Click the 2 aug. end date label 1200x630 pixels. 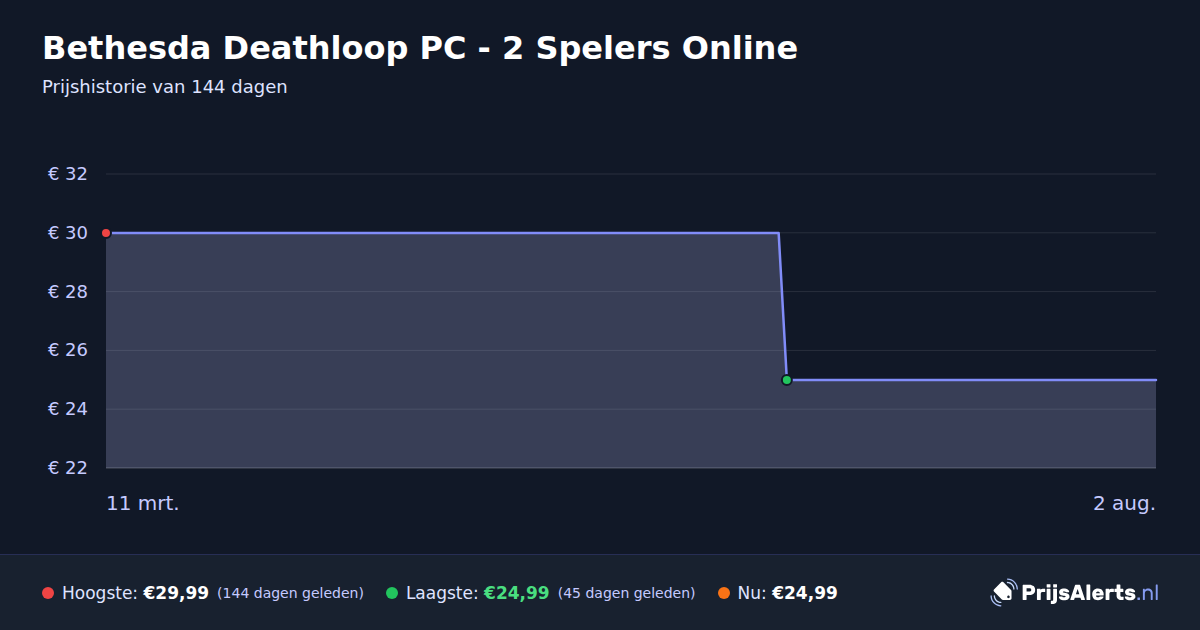point(1124,504)
